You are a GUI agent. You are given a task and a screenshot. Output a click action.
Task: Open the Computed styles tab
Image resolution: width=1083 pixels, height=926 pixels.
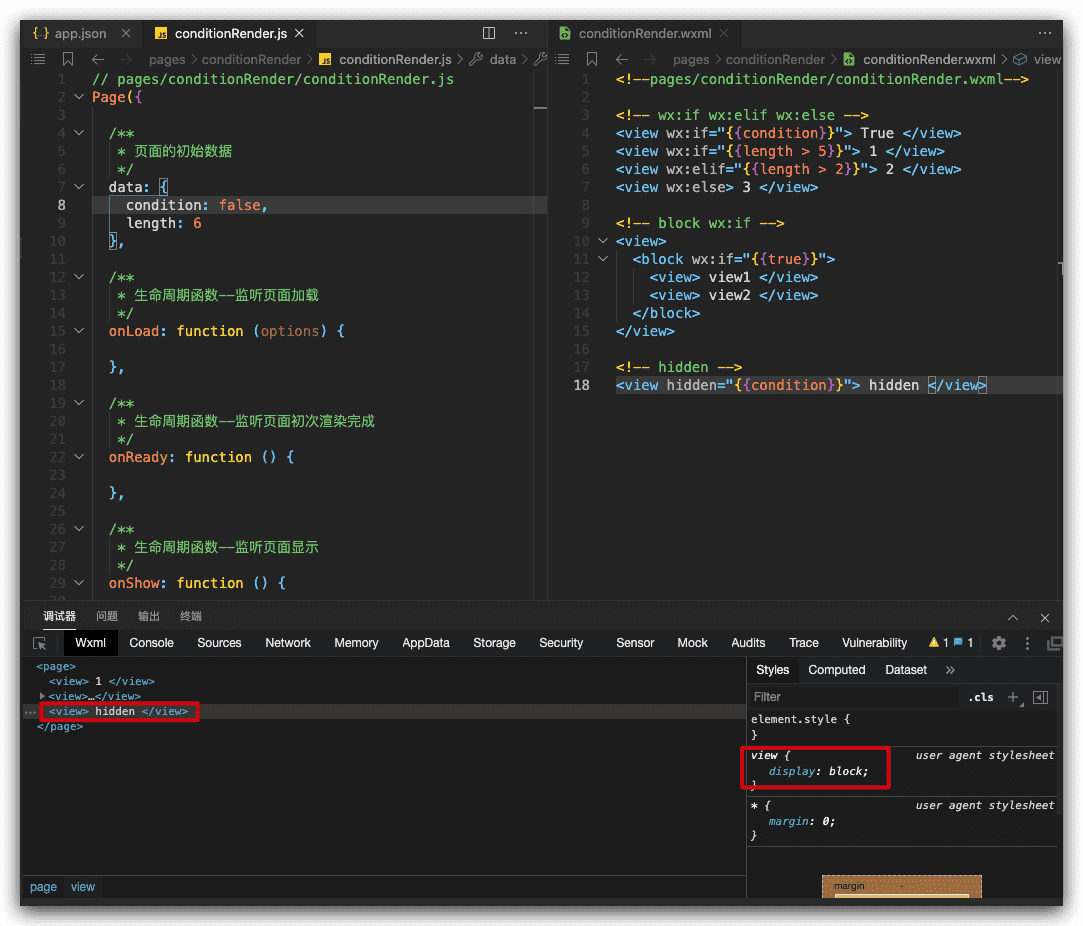coord(836,670)
